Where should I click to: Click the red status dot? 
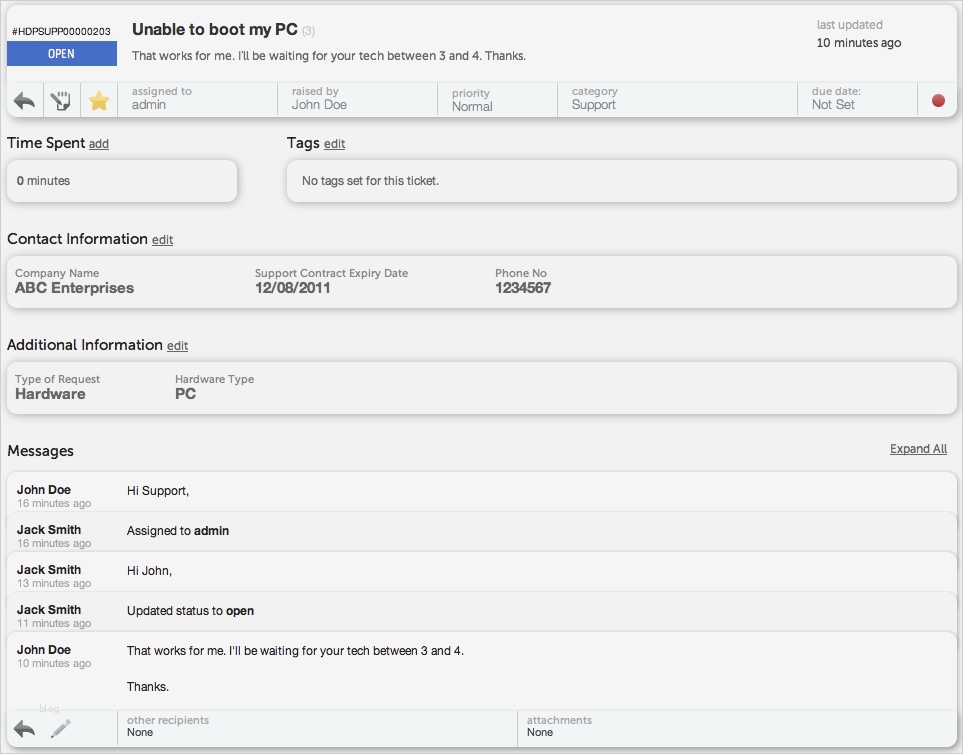tap(938, 100)
